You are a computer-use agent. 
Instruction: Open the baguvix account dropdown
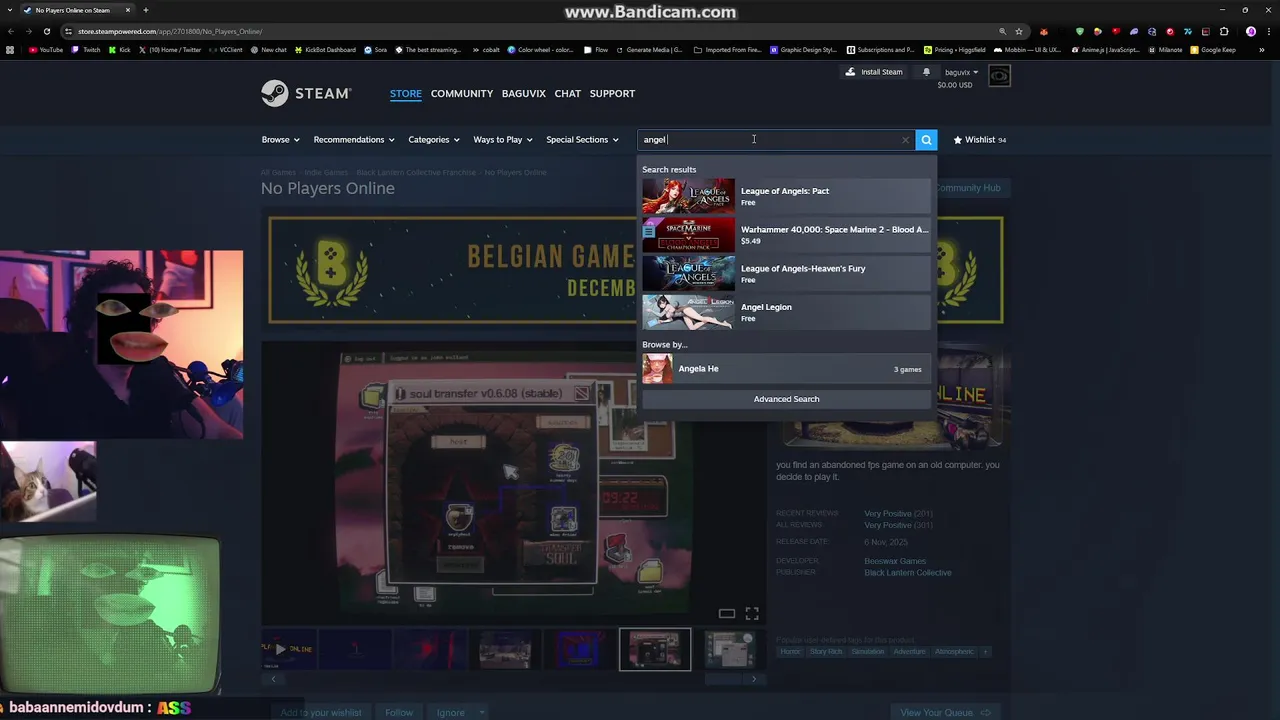click(961, 72)
